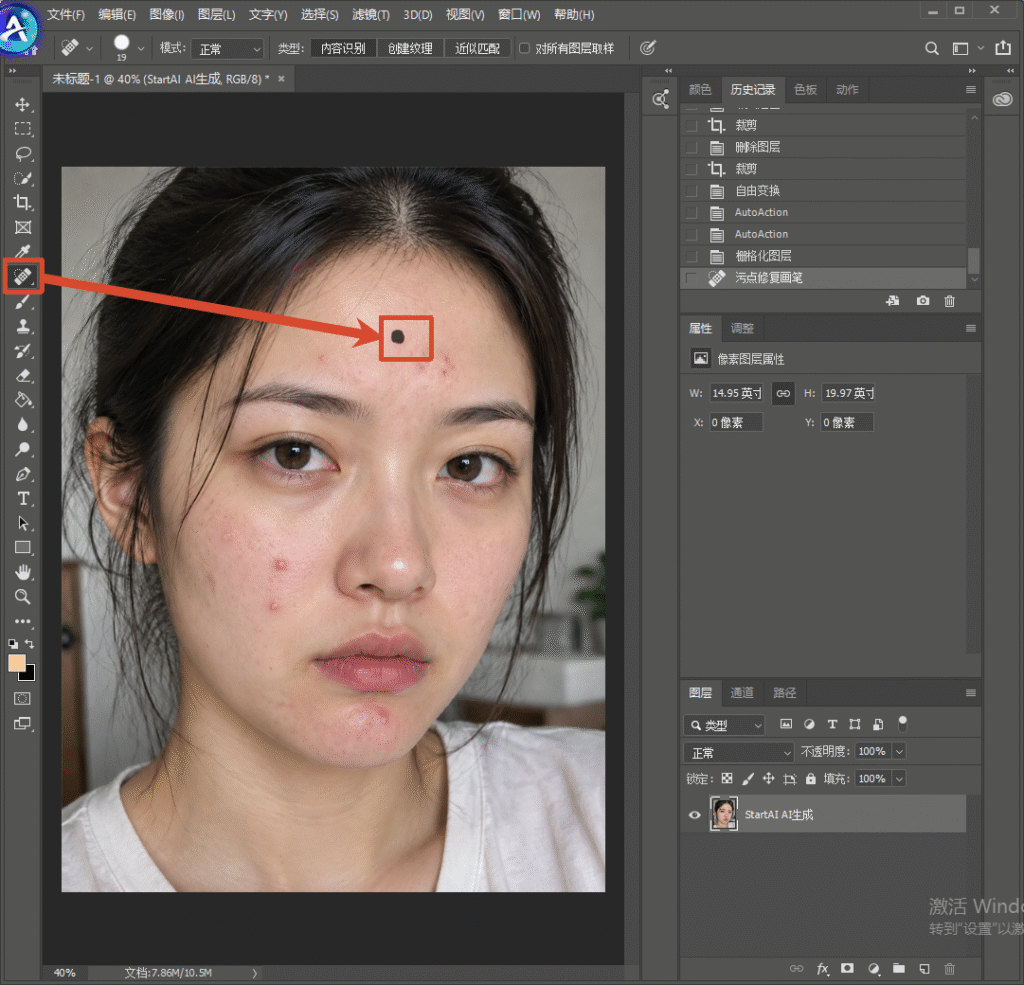Viewport: 1024px width, 985px height.
Task: Choose 近似匹配 type button
Action: tap(477, 48)
